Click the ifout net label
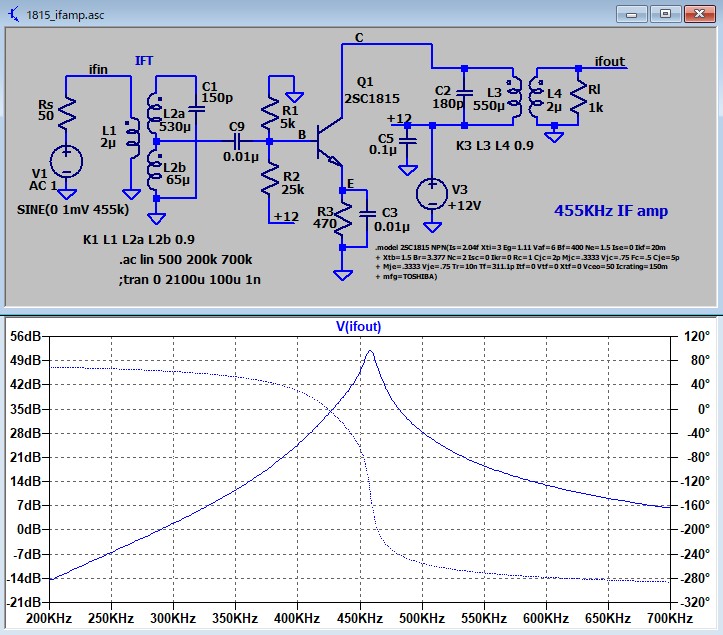This screenshot has width=723, height=635. [610, 61]
